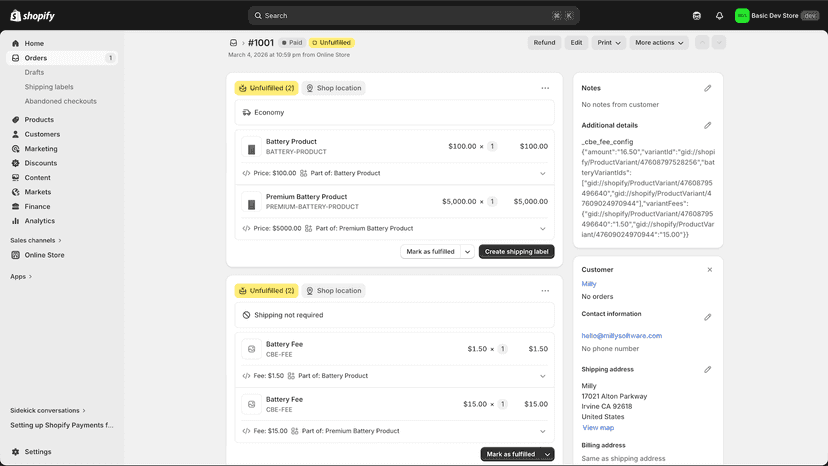Open Drafts under Orders
The width and height of the screenshot is (828, 466).
pyautogui.click(x=34, y=72)
